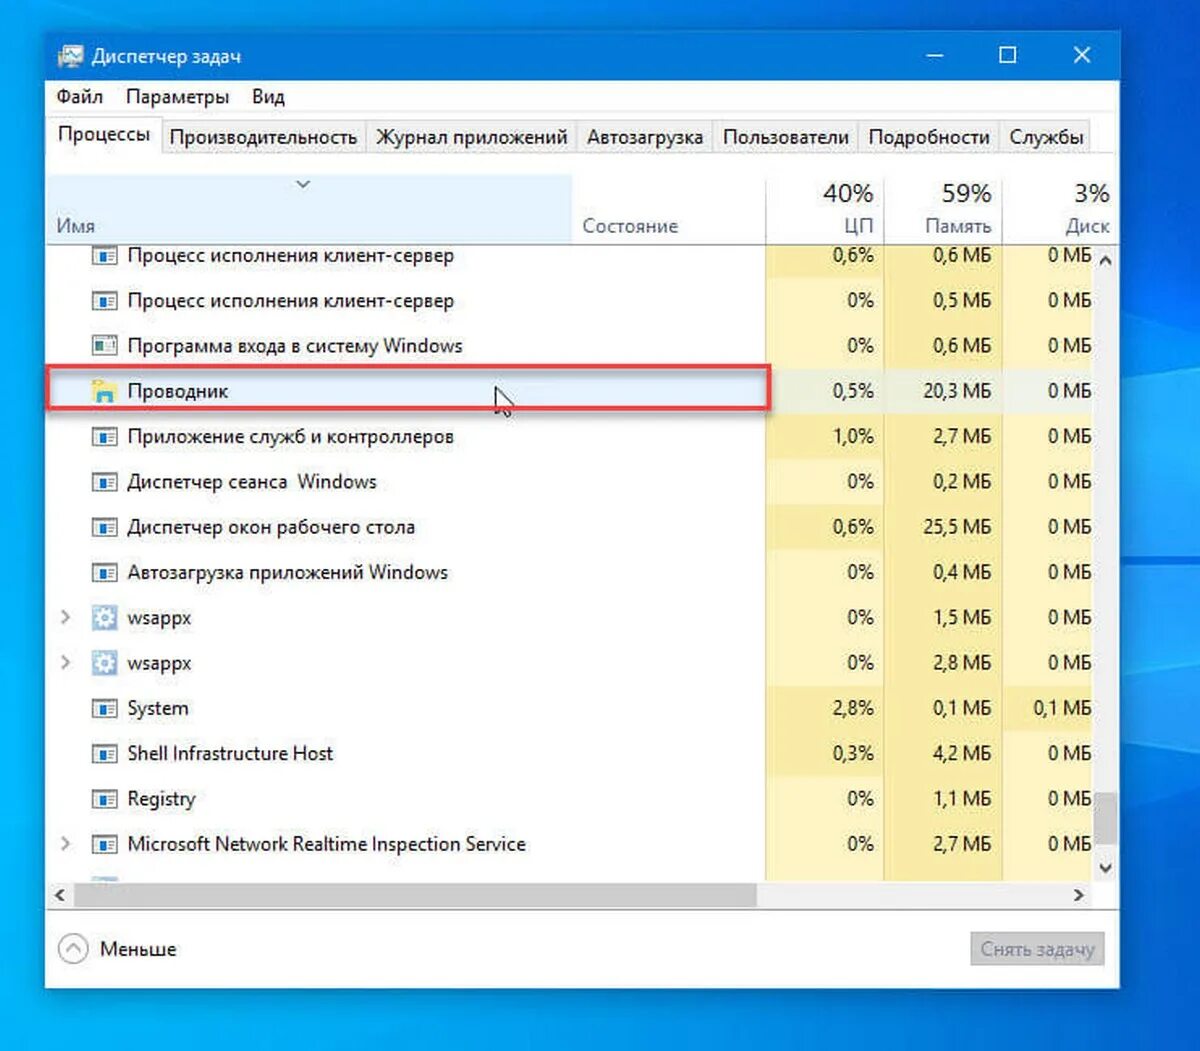Click the vertical scrollbar down arrow
This screenshot has height=1051, width=1200.
1105,868
